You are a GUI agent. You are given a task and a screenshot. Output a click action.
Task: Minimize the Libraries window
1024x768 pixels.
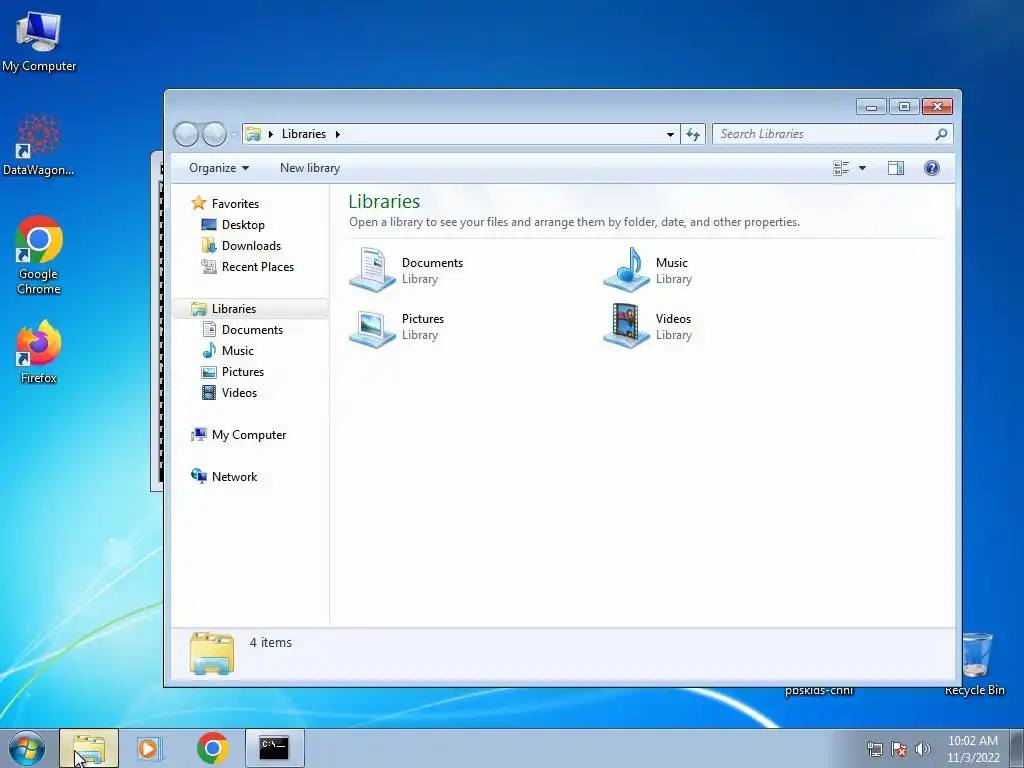871,106
